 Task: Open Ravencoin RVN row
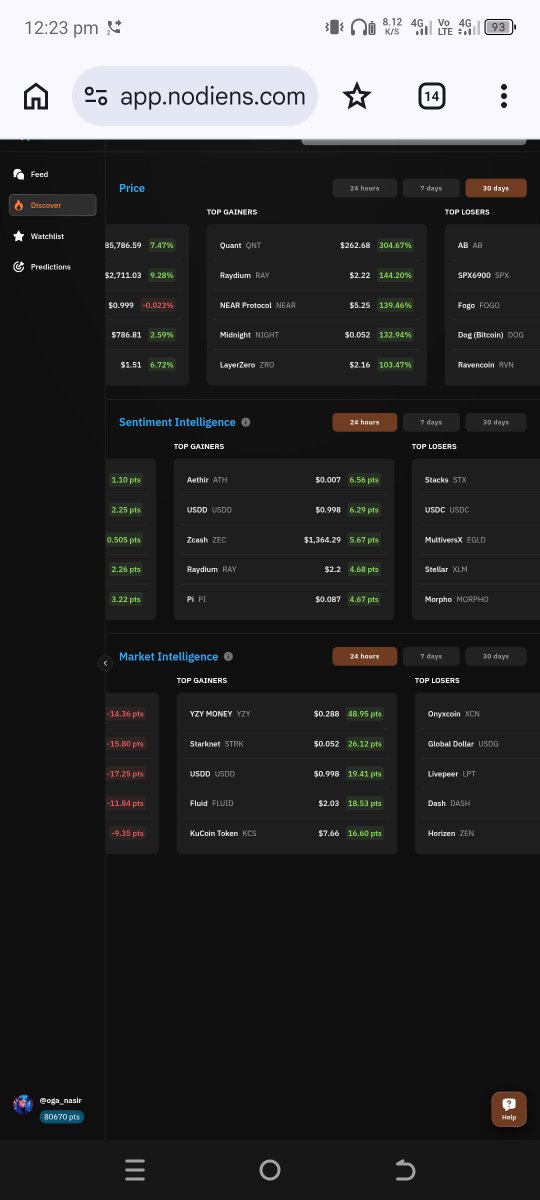[x=492, y=365]
